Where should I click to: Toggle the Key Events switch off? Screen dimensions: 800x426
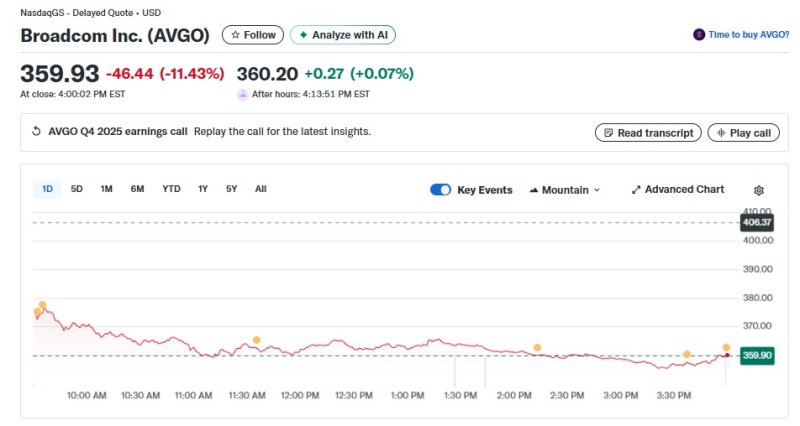click(440, 190)
